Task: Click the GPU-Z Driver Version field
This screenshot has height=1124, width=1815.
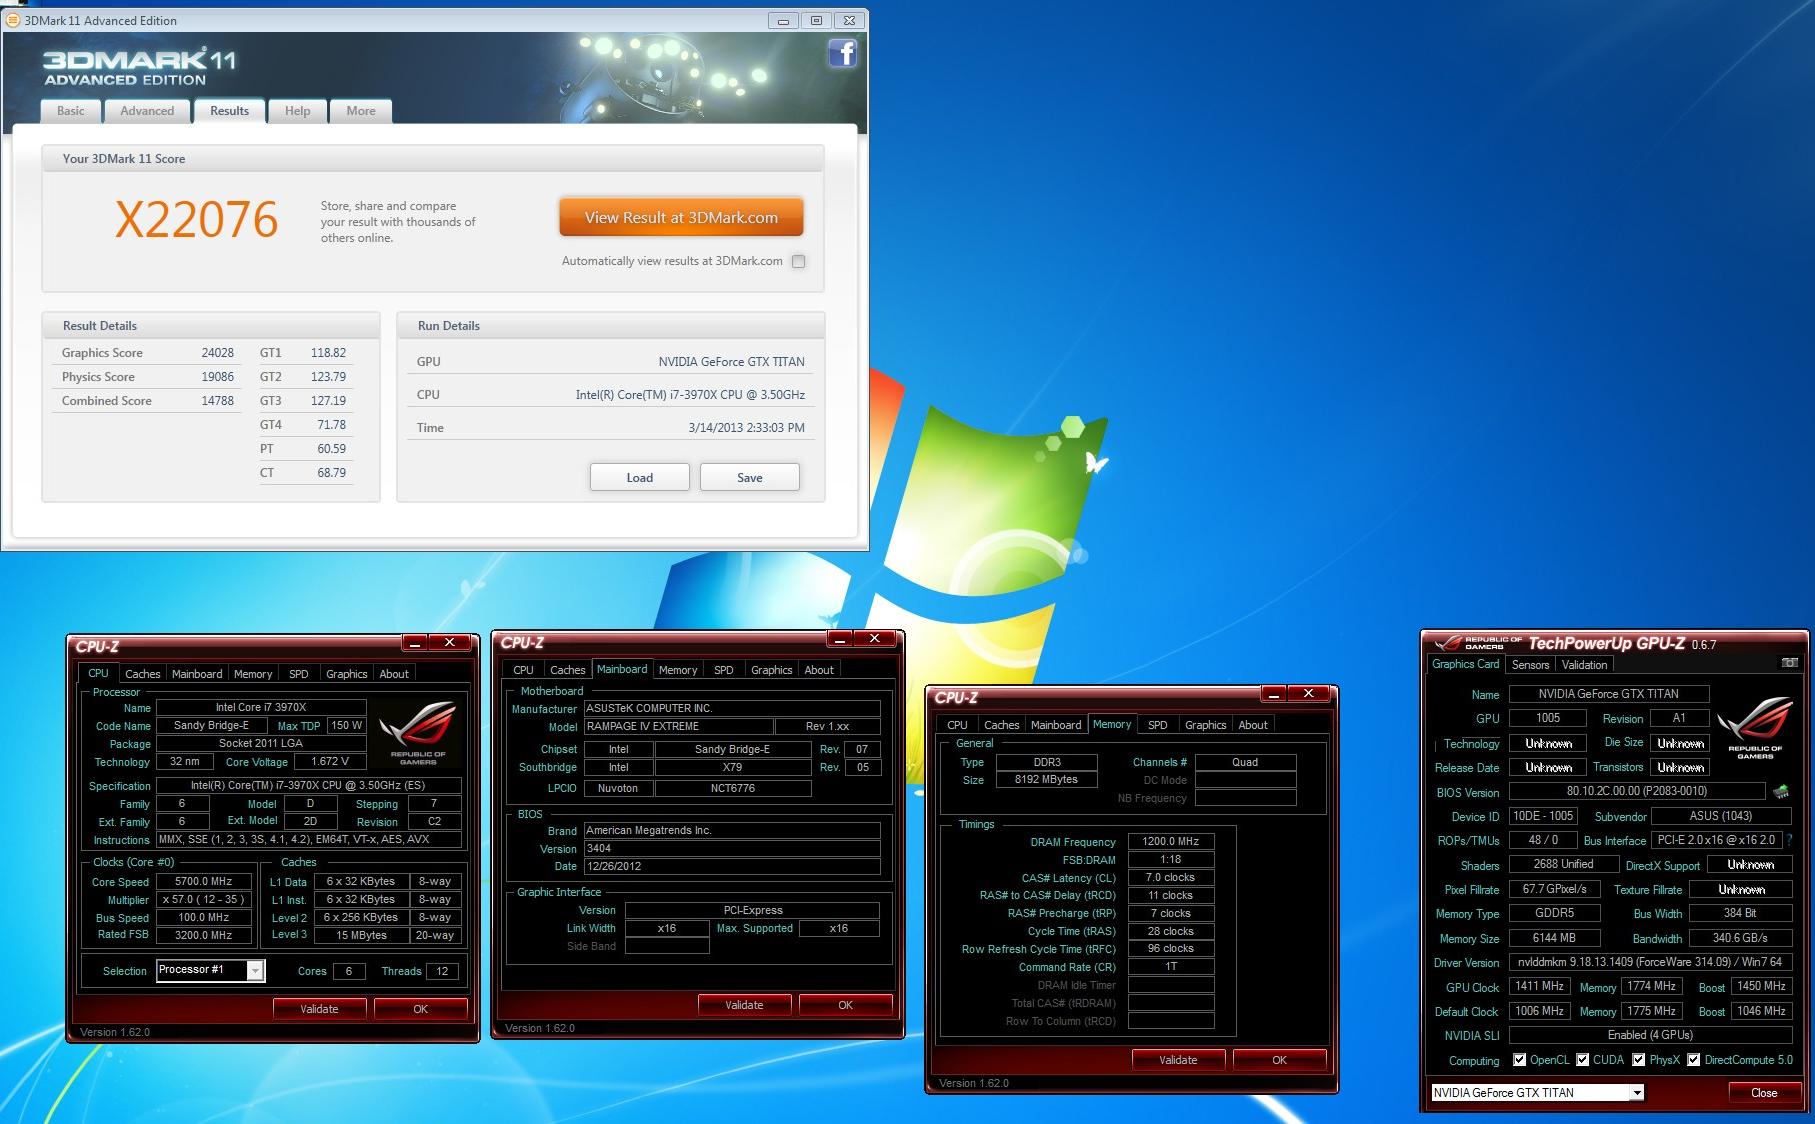Action: point(1649,962)
